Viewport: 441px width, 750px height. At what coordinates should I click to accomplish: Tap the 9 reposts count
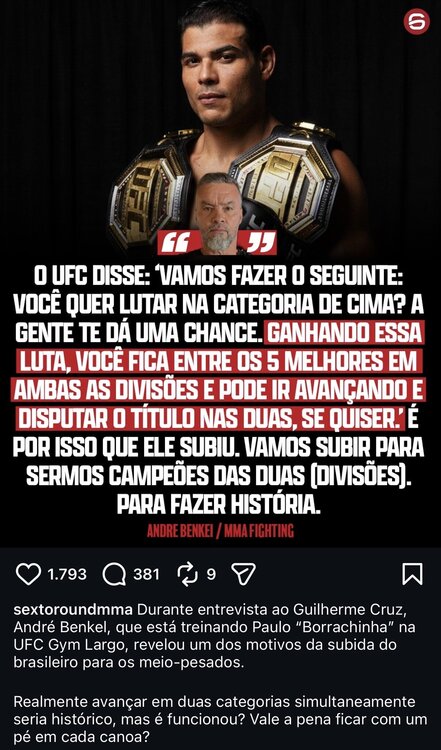(x=211, y=574)
